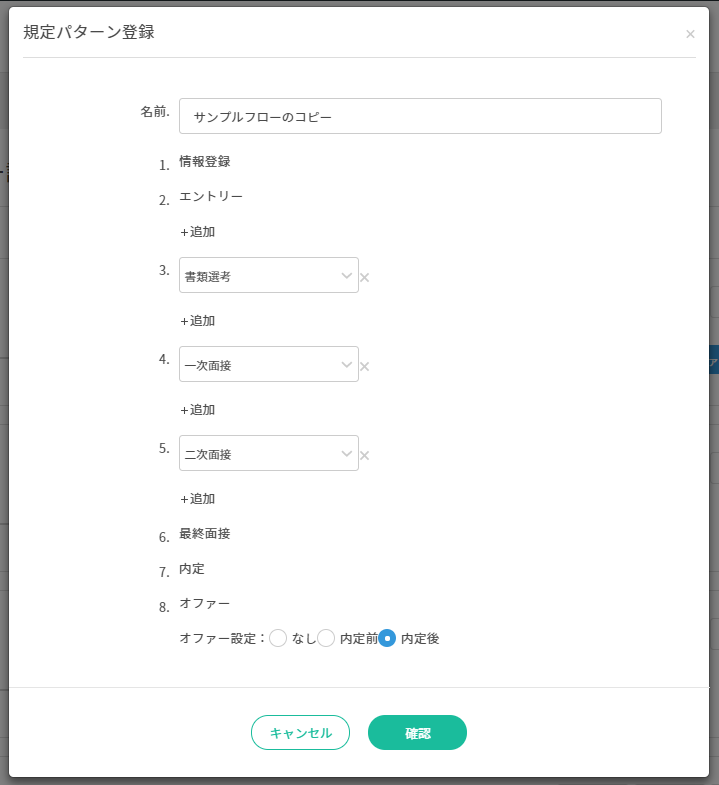Select the なし offer setting radio
Screen dimensions: 719x785
tap(278, 638)
